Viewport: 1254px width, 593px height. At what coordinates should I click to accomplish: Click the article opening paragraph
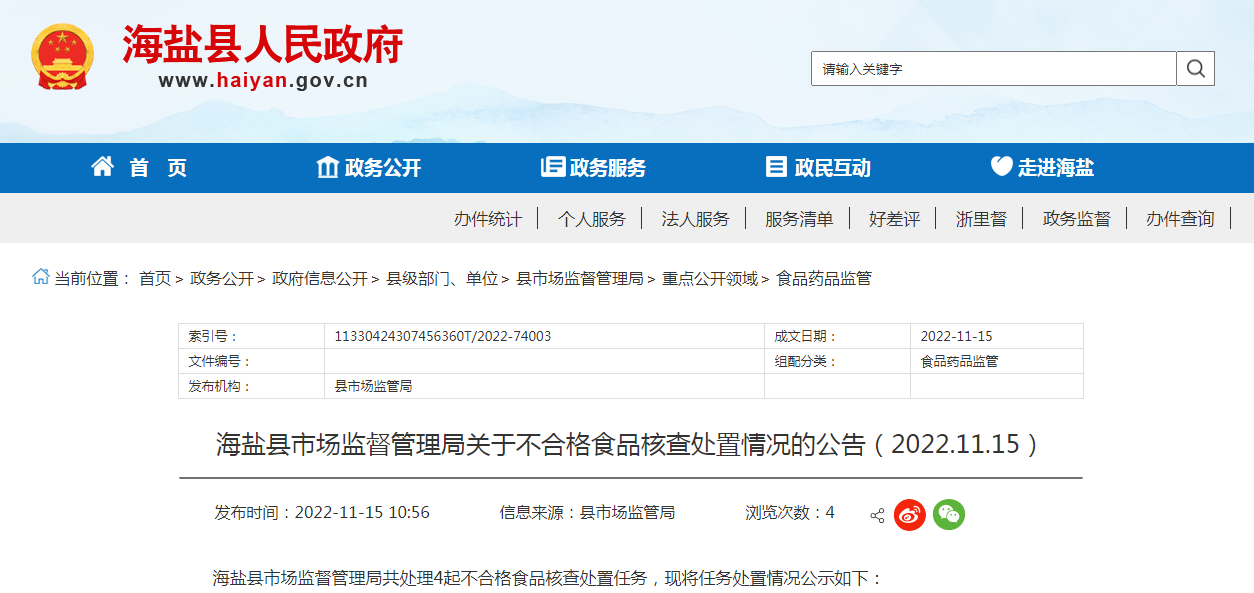548,578
